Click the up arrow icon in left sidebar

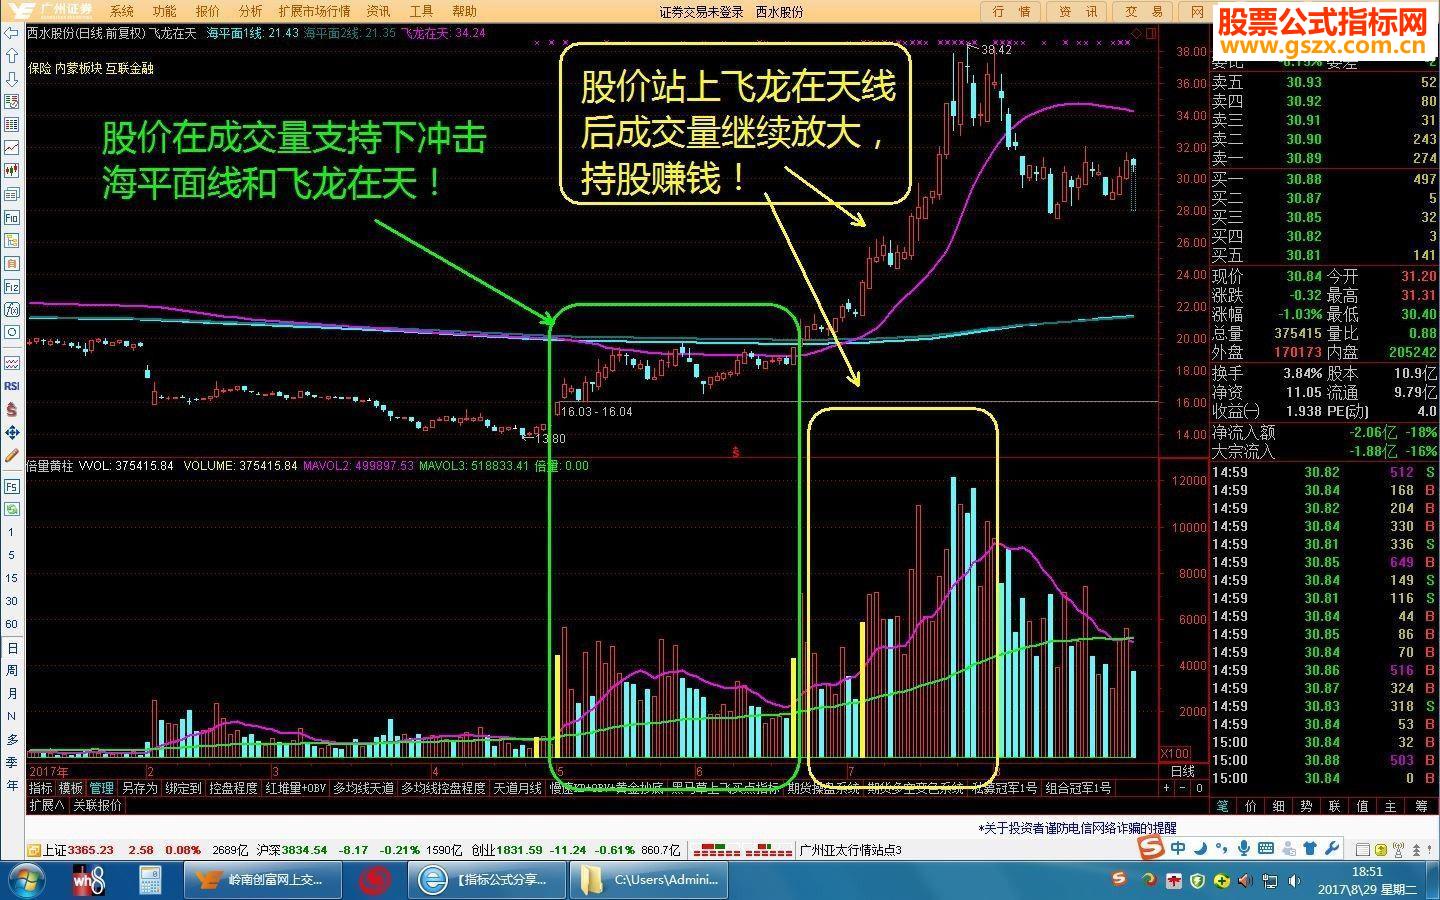click(x=12, y=55)
